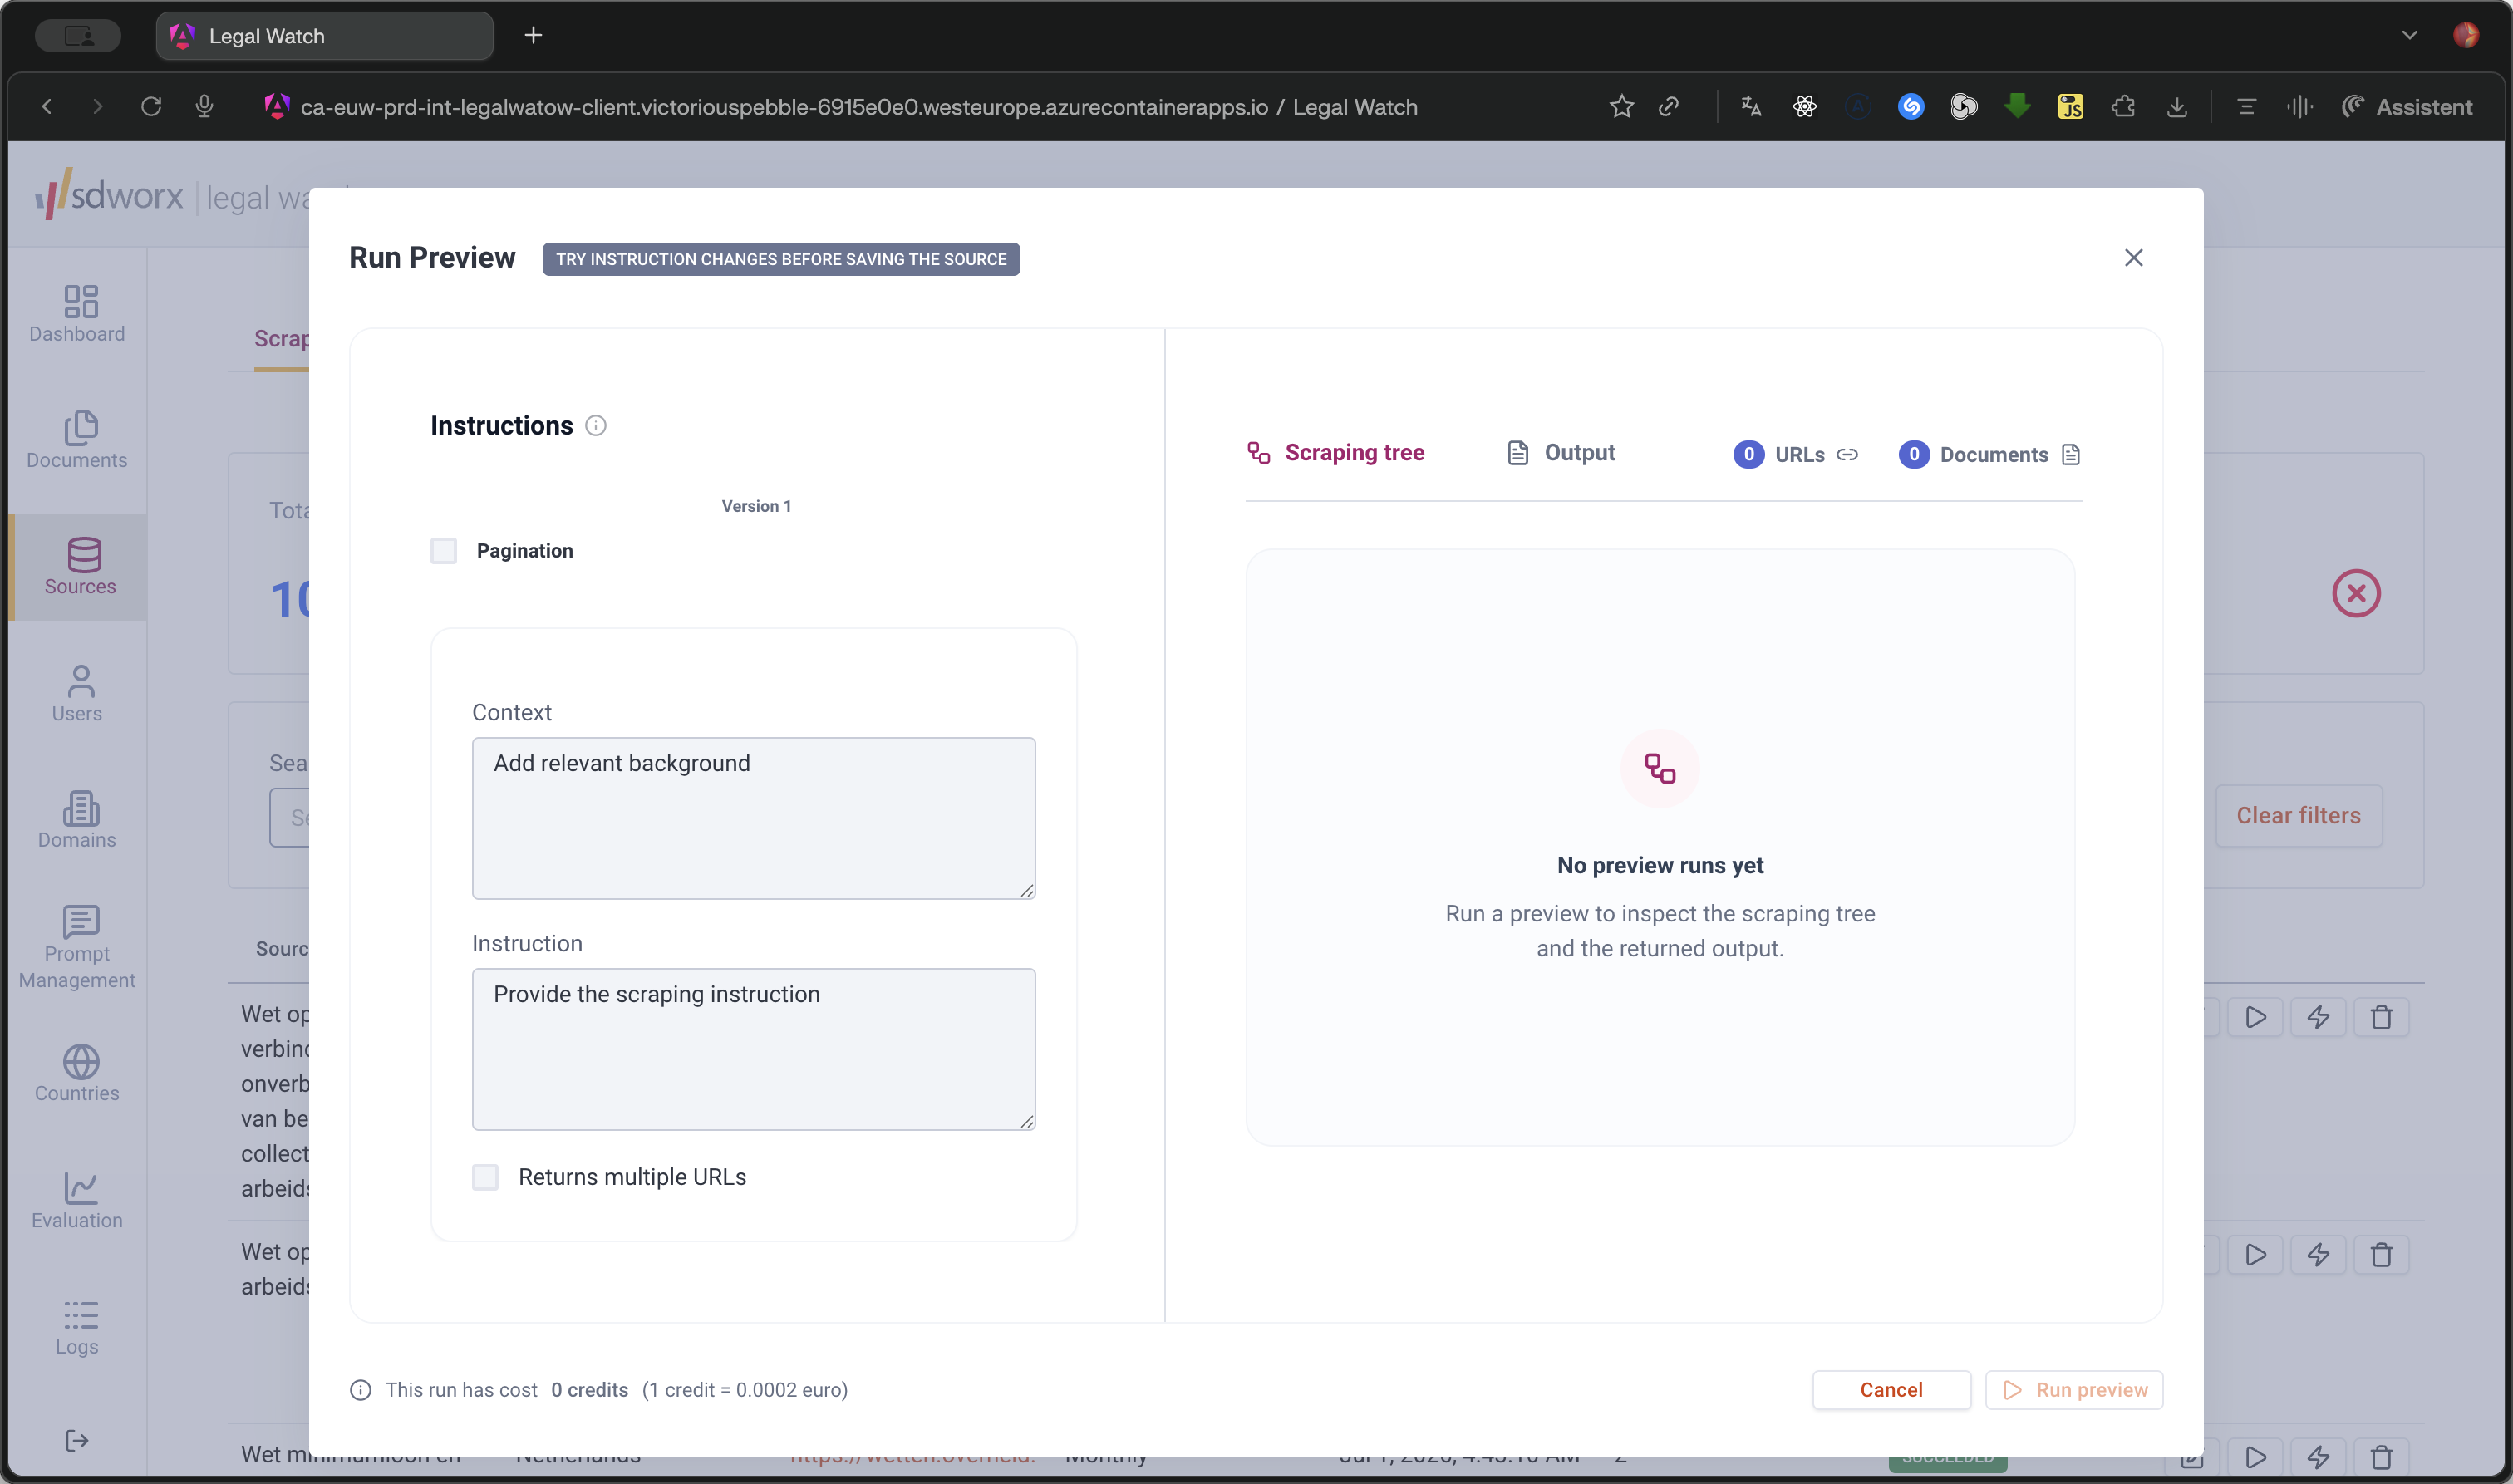Click the trash icon in the second source row
2513x1484 pixels.
click(x=2381, y=1255)
